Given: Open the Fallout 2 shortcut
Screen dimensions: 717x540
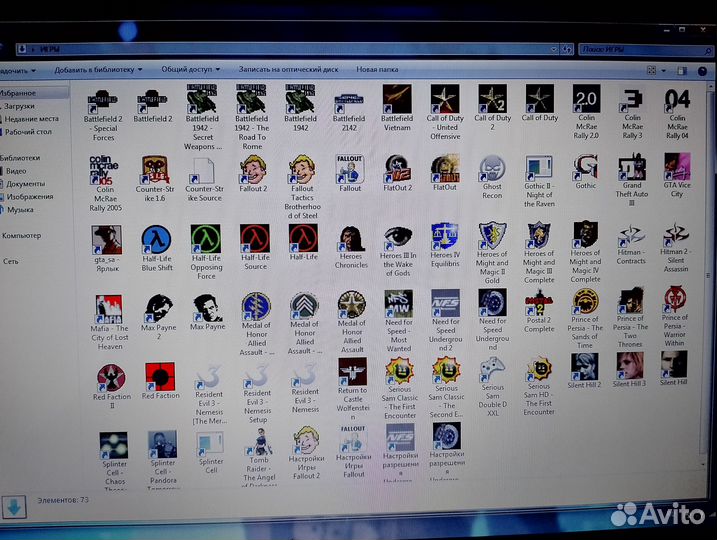Looking at the screenshot, I should (x=253, y=173).
